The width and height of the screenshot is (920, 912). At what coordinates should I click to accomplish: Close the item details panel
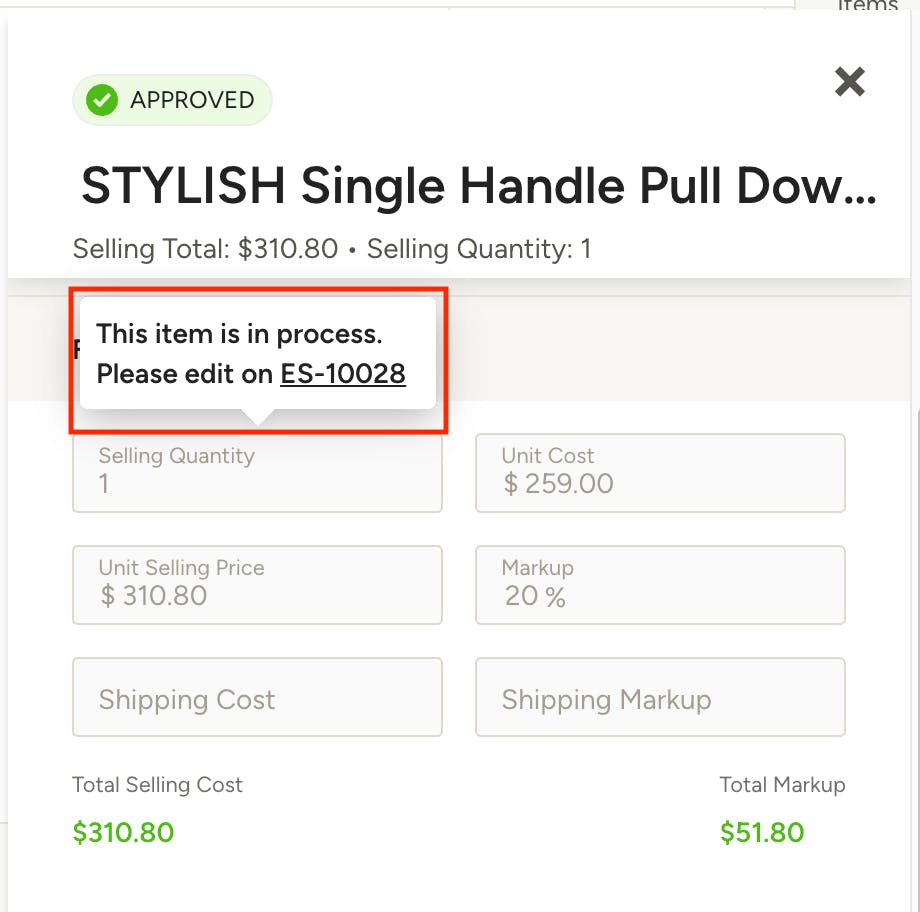tap(849, 82)
